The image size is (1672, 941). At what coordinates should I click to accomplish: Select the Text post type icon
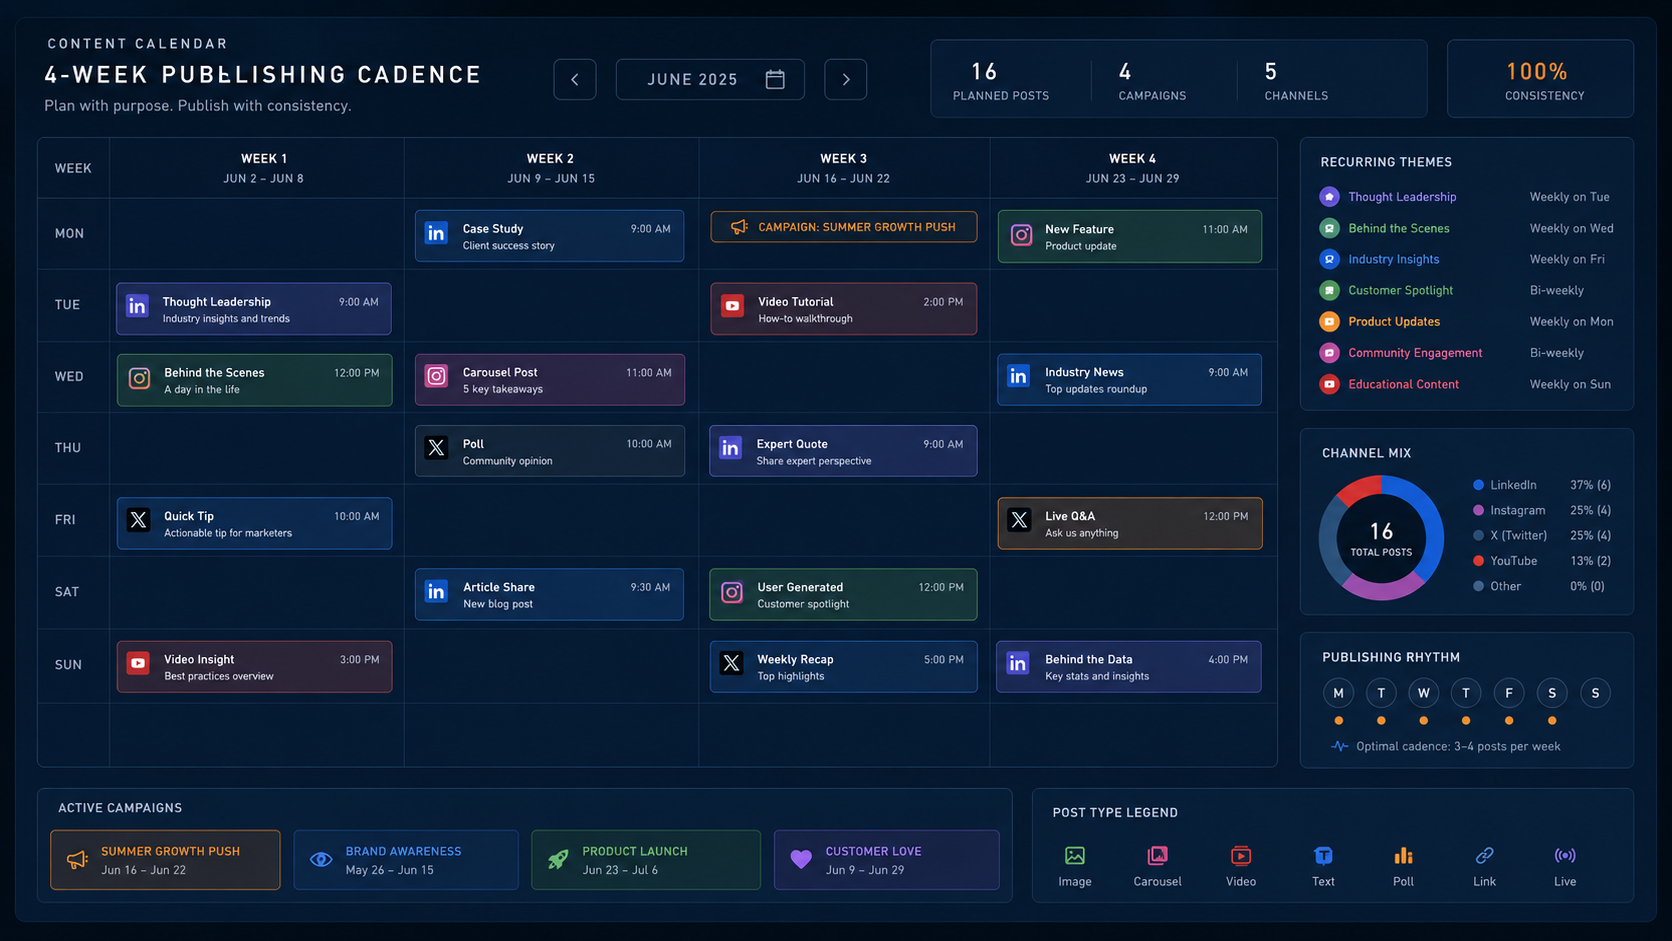1323,856
